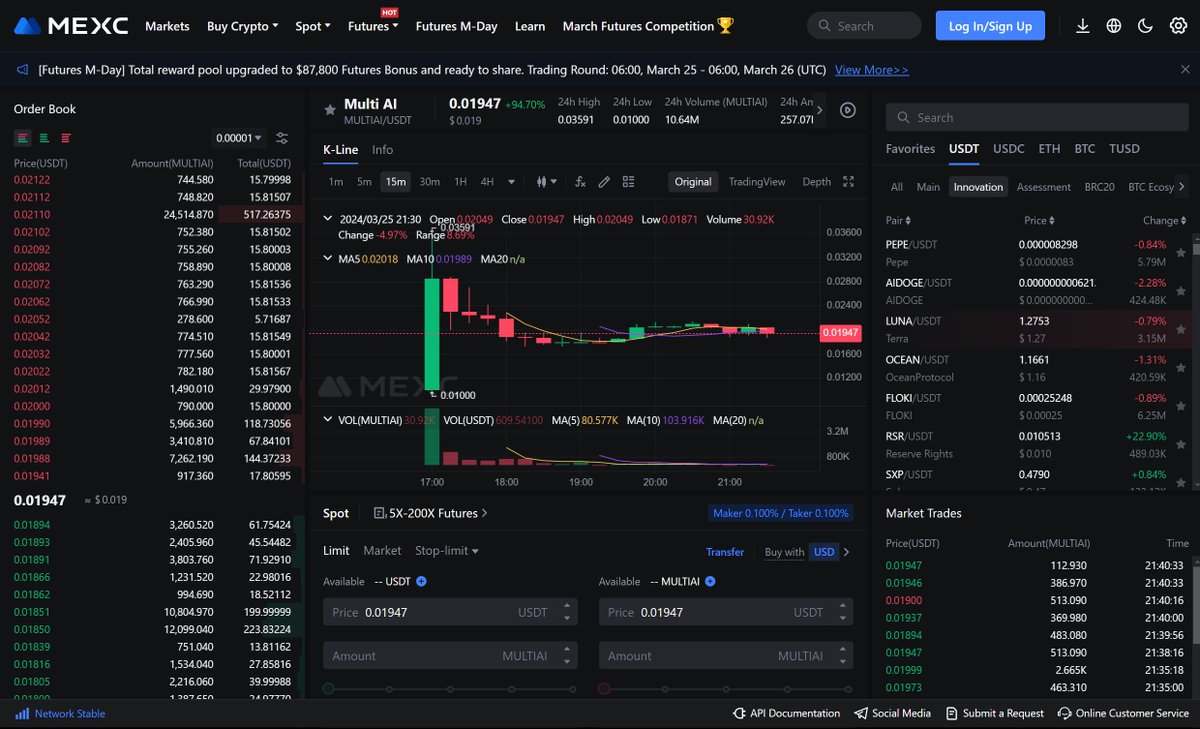This screenshot has width=1200, height=729.
Task: Open the Markets menu item
Action: point(167,26)
